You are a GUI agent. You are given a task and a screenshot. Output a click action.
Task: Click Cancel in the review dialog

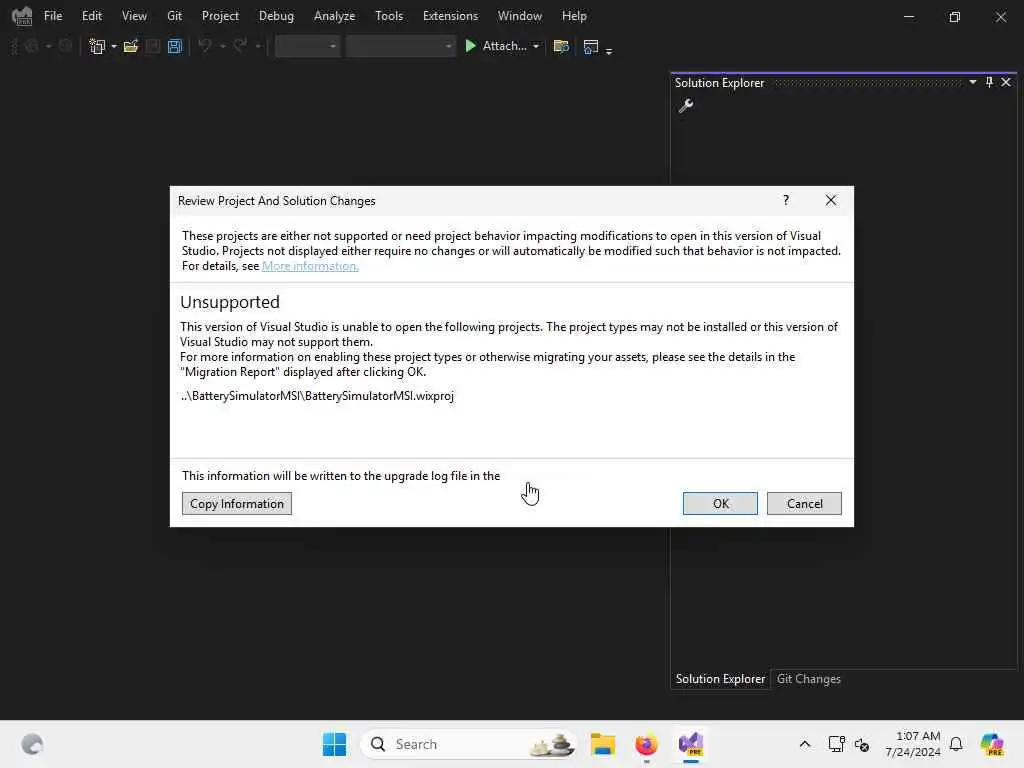805,504
